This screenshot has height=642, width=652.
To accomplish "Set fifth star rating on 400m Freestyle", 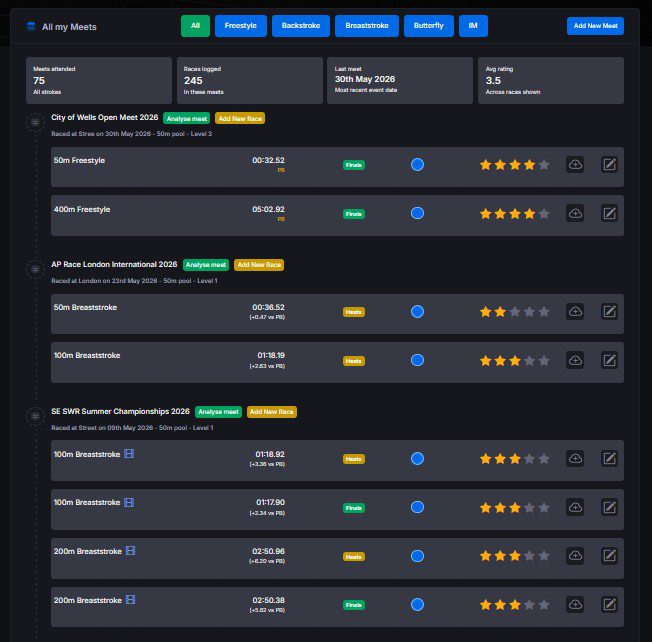I will pos(543,214).
